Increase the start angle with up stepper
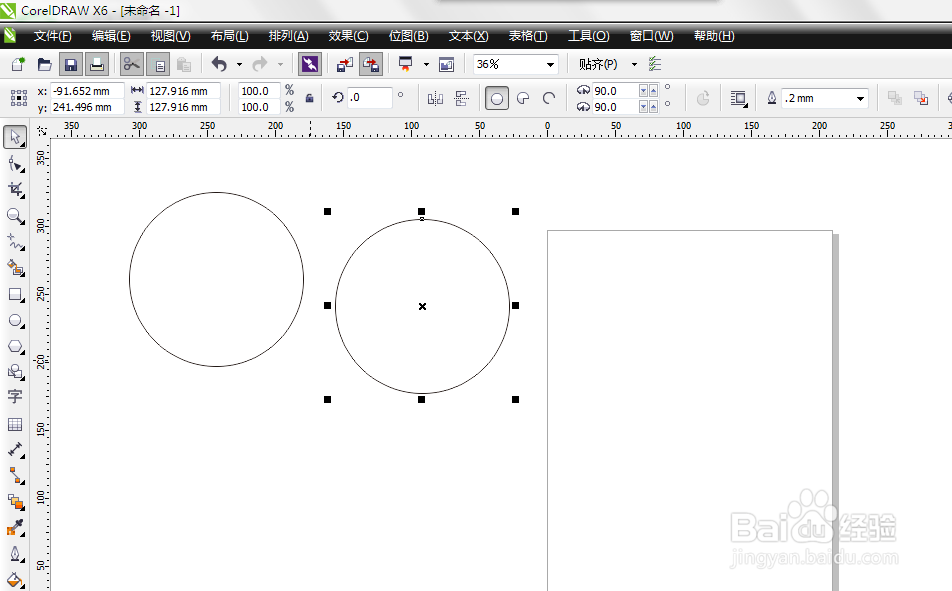Screen dimensions: 952x591 coord(653,91)
